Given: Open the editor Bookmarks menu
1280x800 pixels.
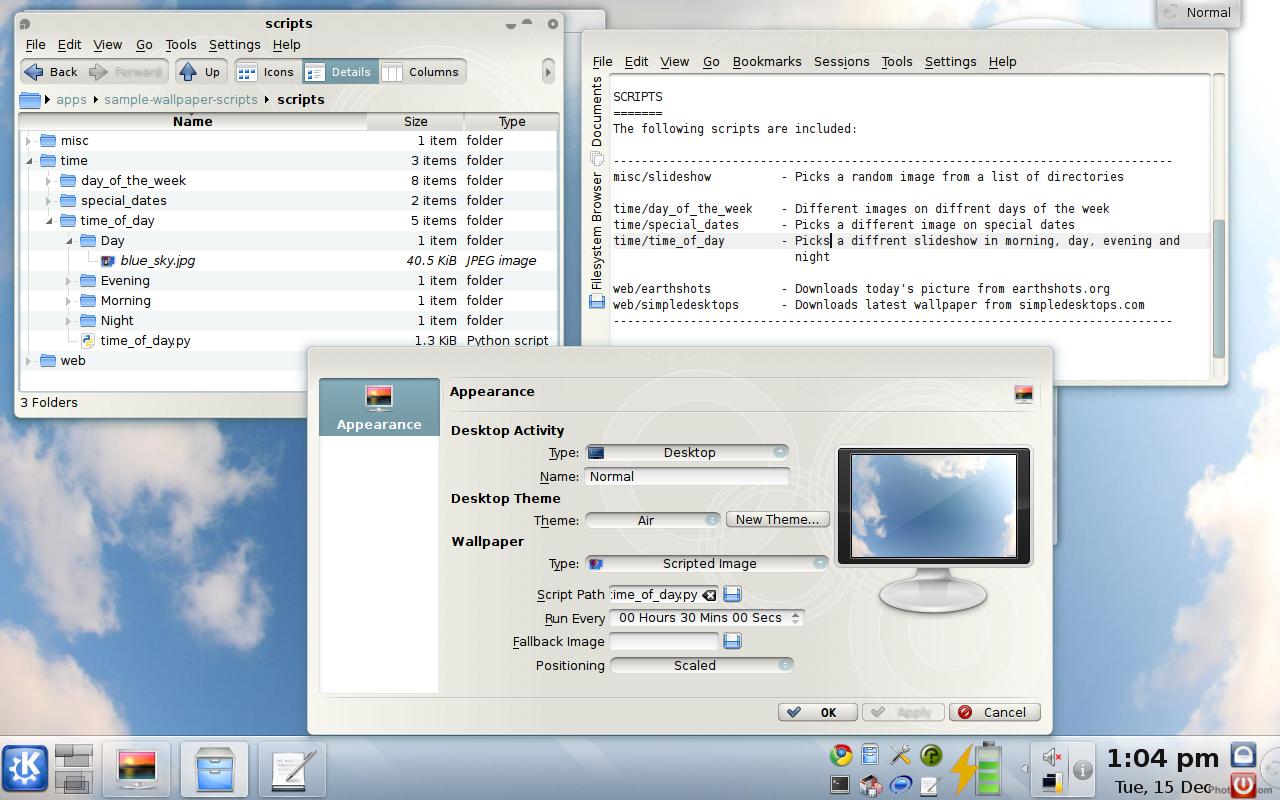Looking at the screenshot, I should coord(767,61).
